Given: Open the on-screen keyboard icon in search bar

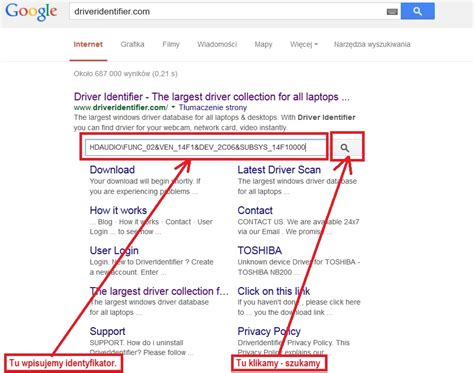Looking at the screenshot, I should [392, 12].
